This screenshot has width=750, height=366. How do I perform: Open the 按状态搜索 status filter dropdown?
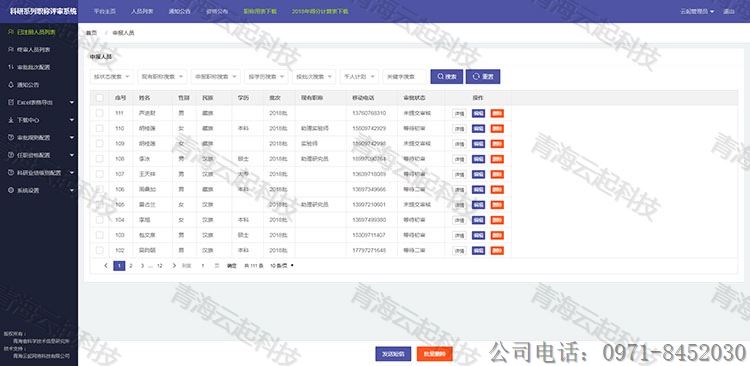[x=111, y=77]
